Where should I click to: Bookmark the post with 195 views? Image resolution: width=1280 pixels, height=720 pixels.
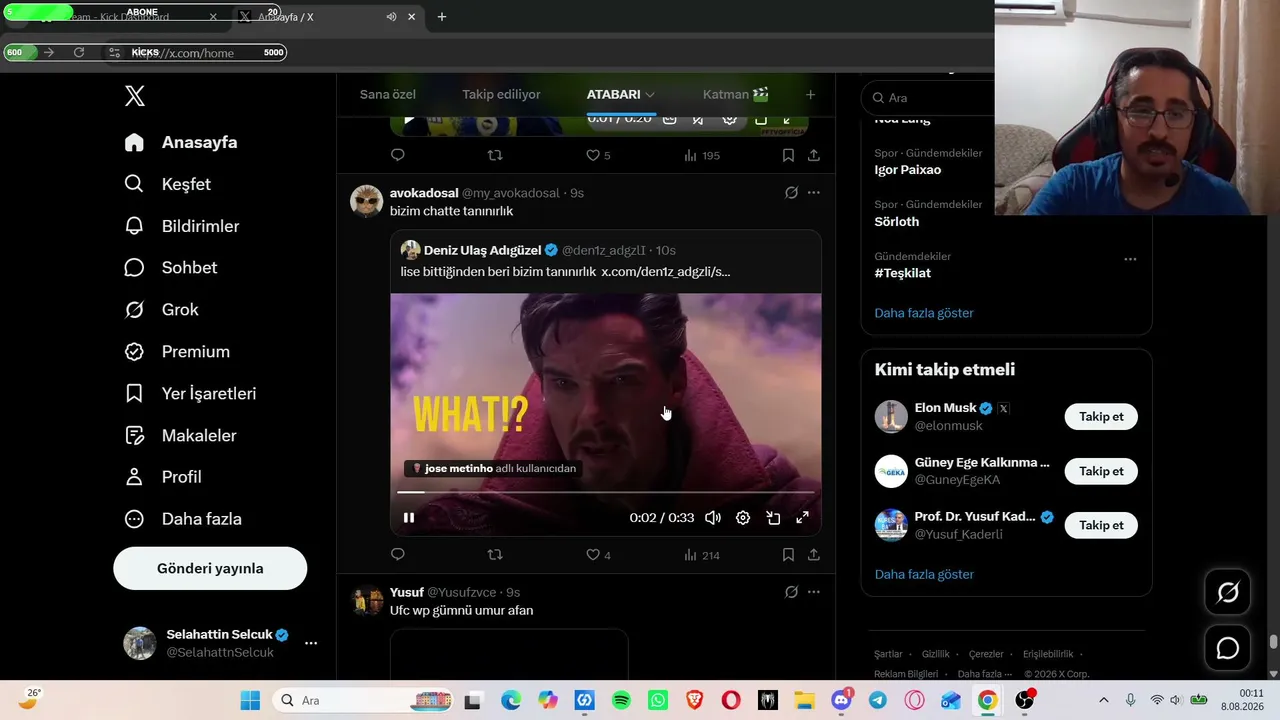click(x=788, y=155)
